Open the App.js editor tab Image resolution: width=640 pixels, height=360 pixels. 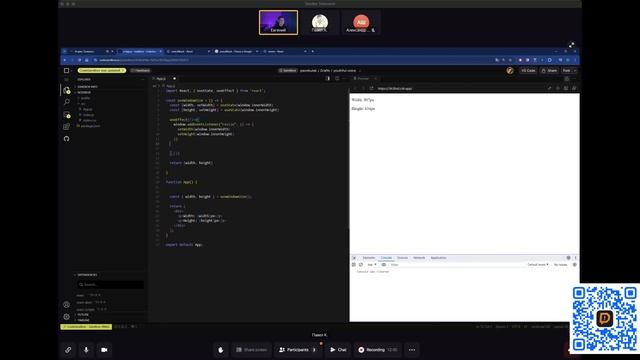point(162,79)
